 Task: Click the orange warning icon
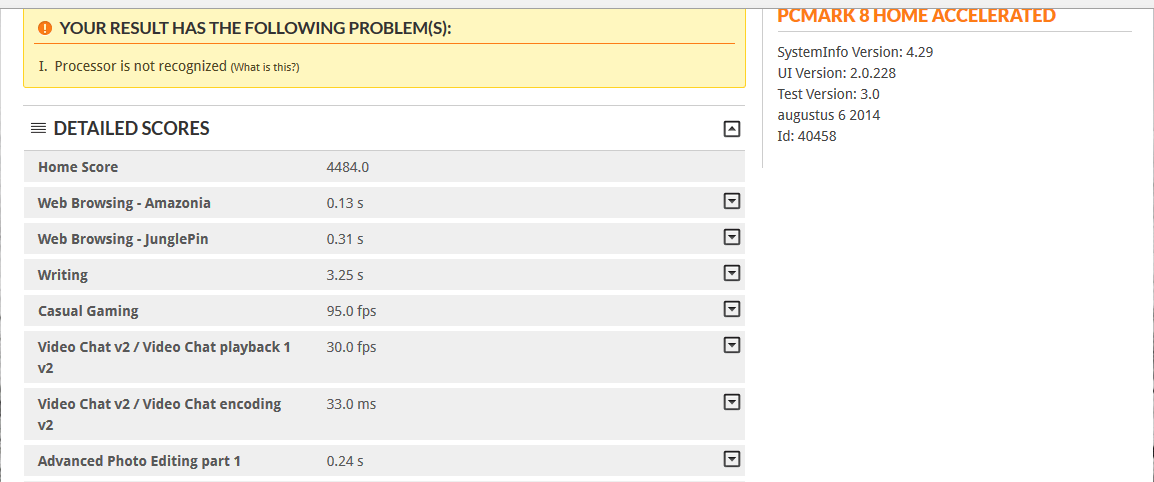(x=45, y=28)
